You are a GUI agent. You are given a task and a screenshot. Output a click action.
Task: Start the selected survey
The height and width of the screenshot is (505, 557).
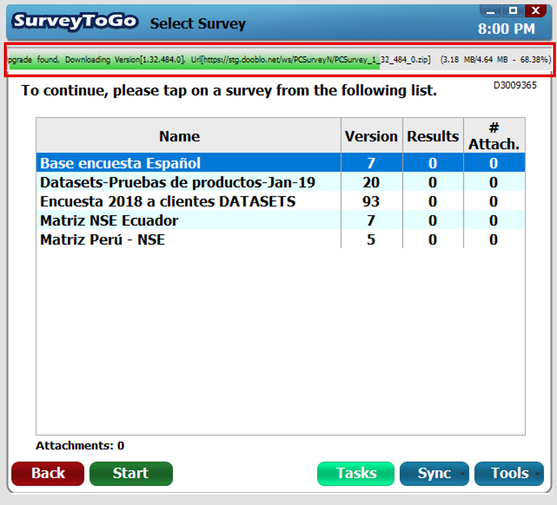tap(131, 473)
